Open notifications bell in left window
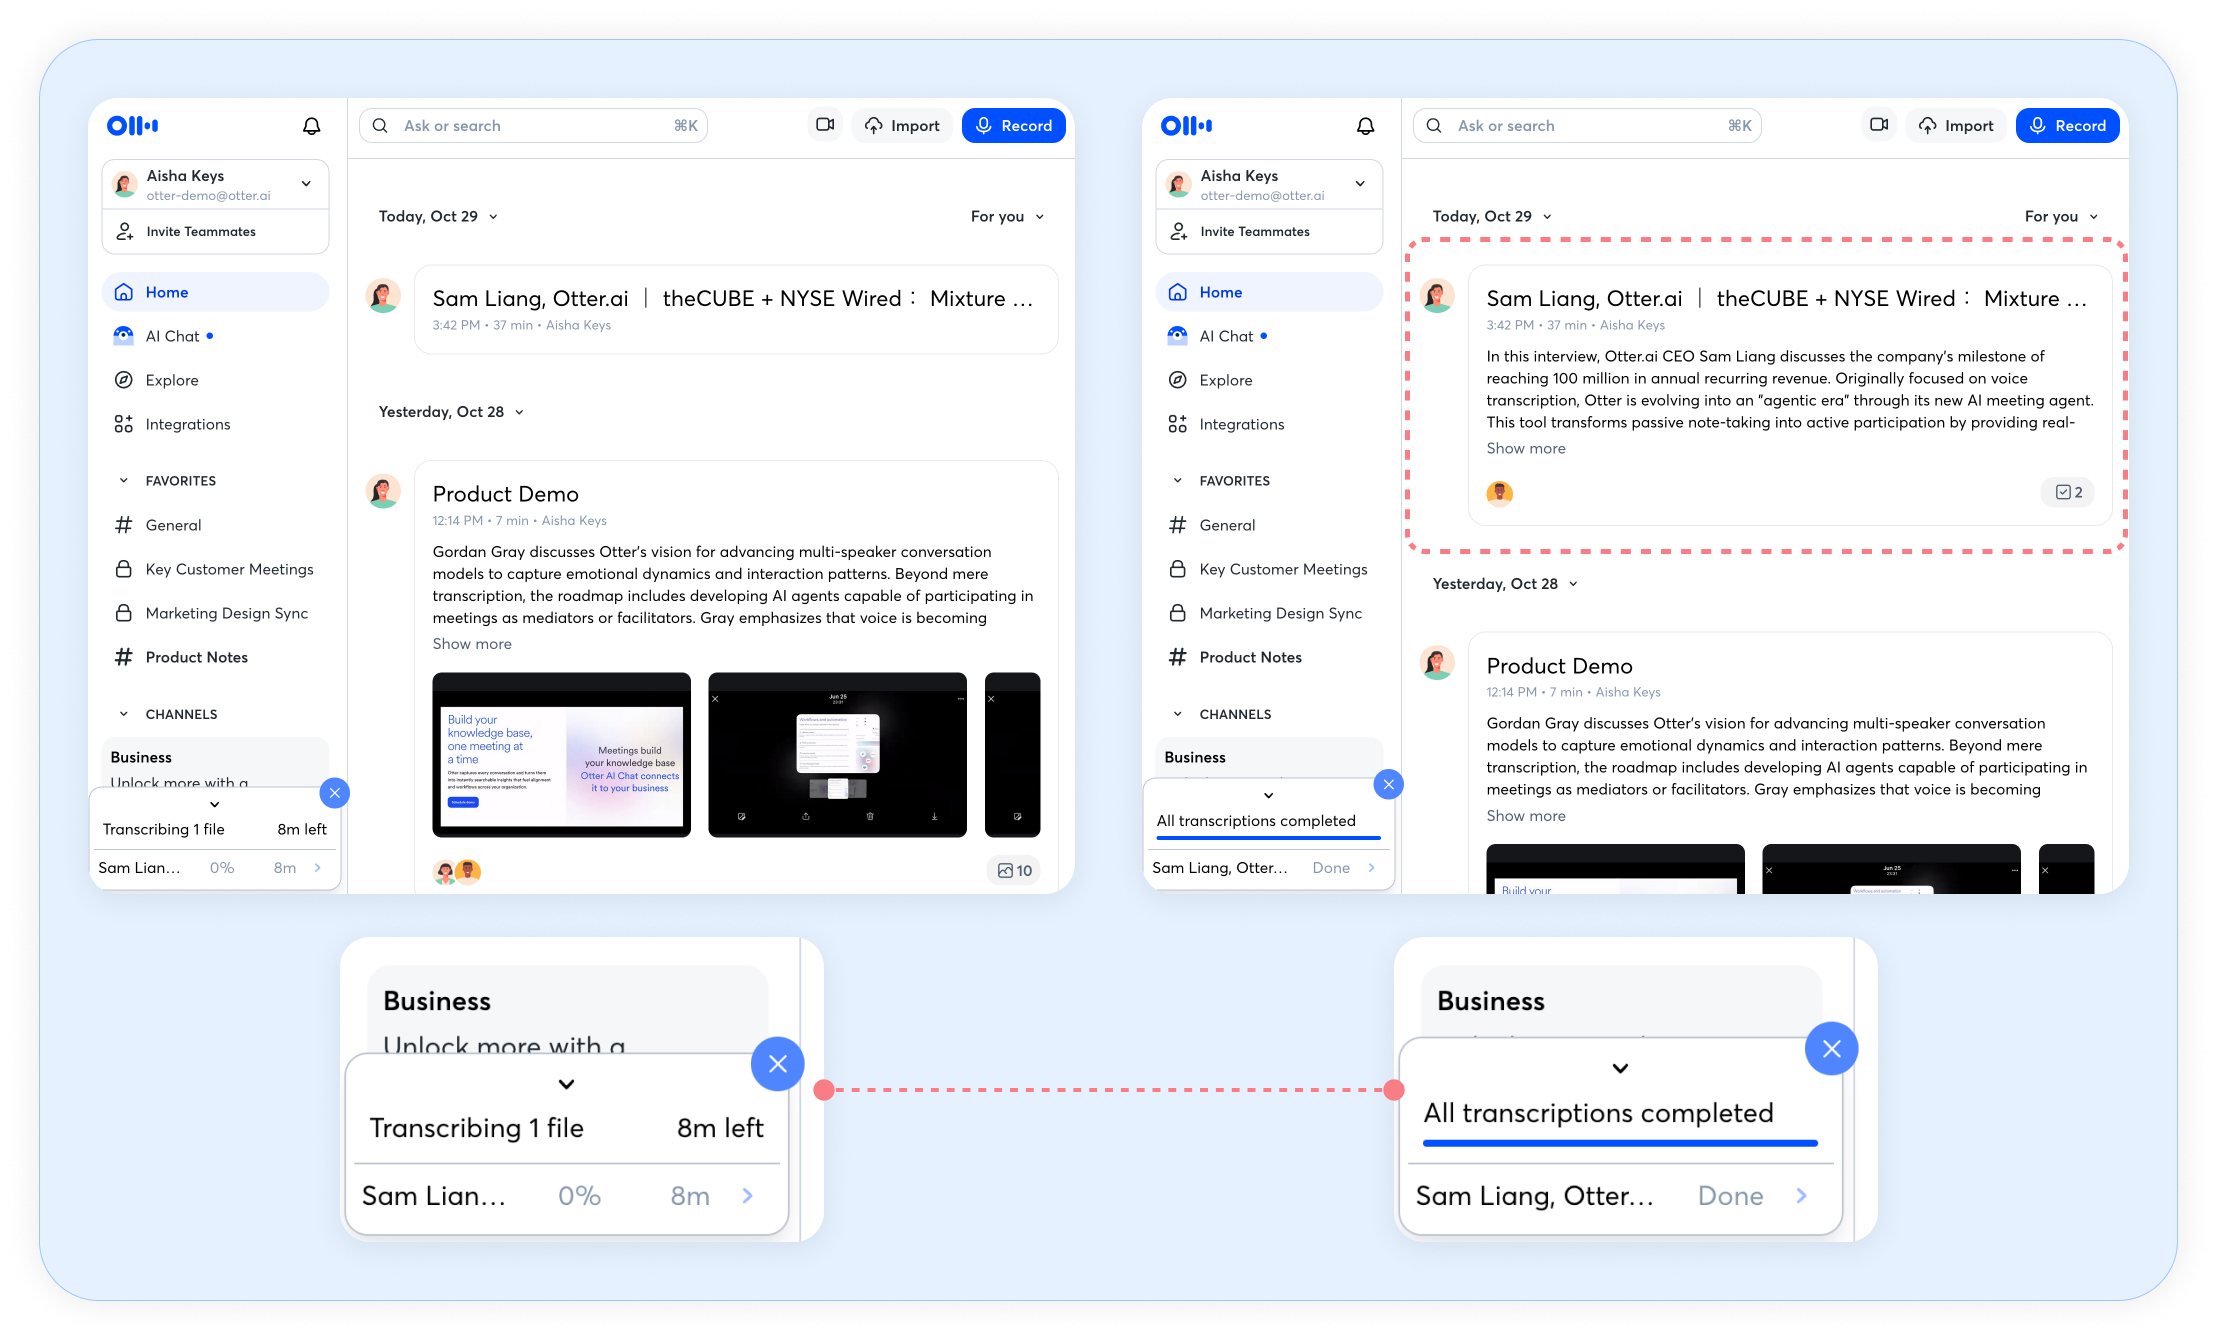This screenshot has height=1340, width=2217. coord(312,126)
